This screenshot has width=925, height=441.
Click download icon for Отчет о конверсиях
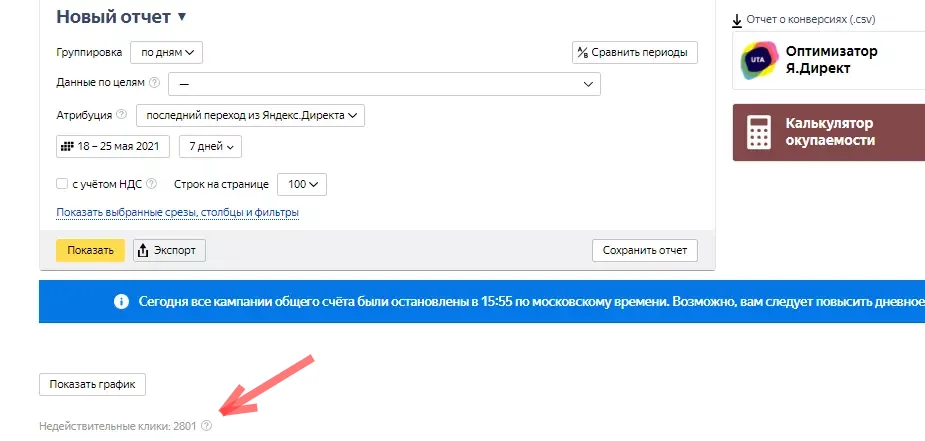737,21
